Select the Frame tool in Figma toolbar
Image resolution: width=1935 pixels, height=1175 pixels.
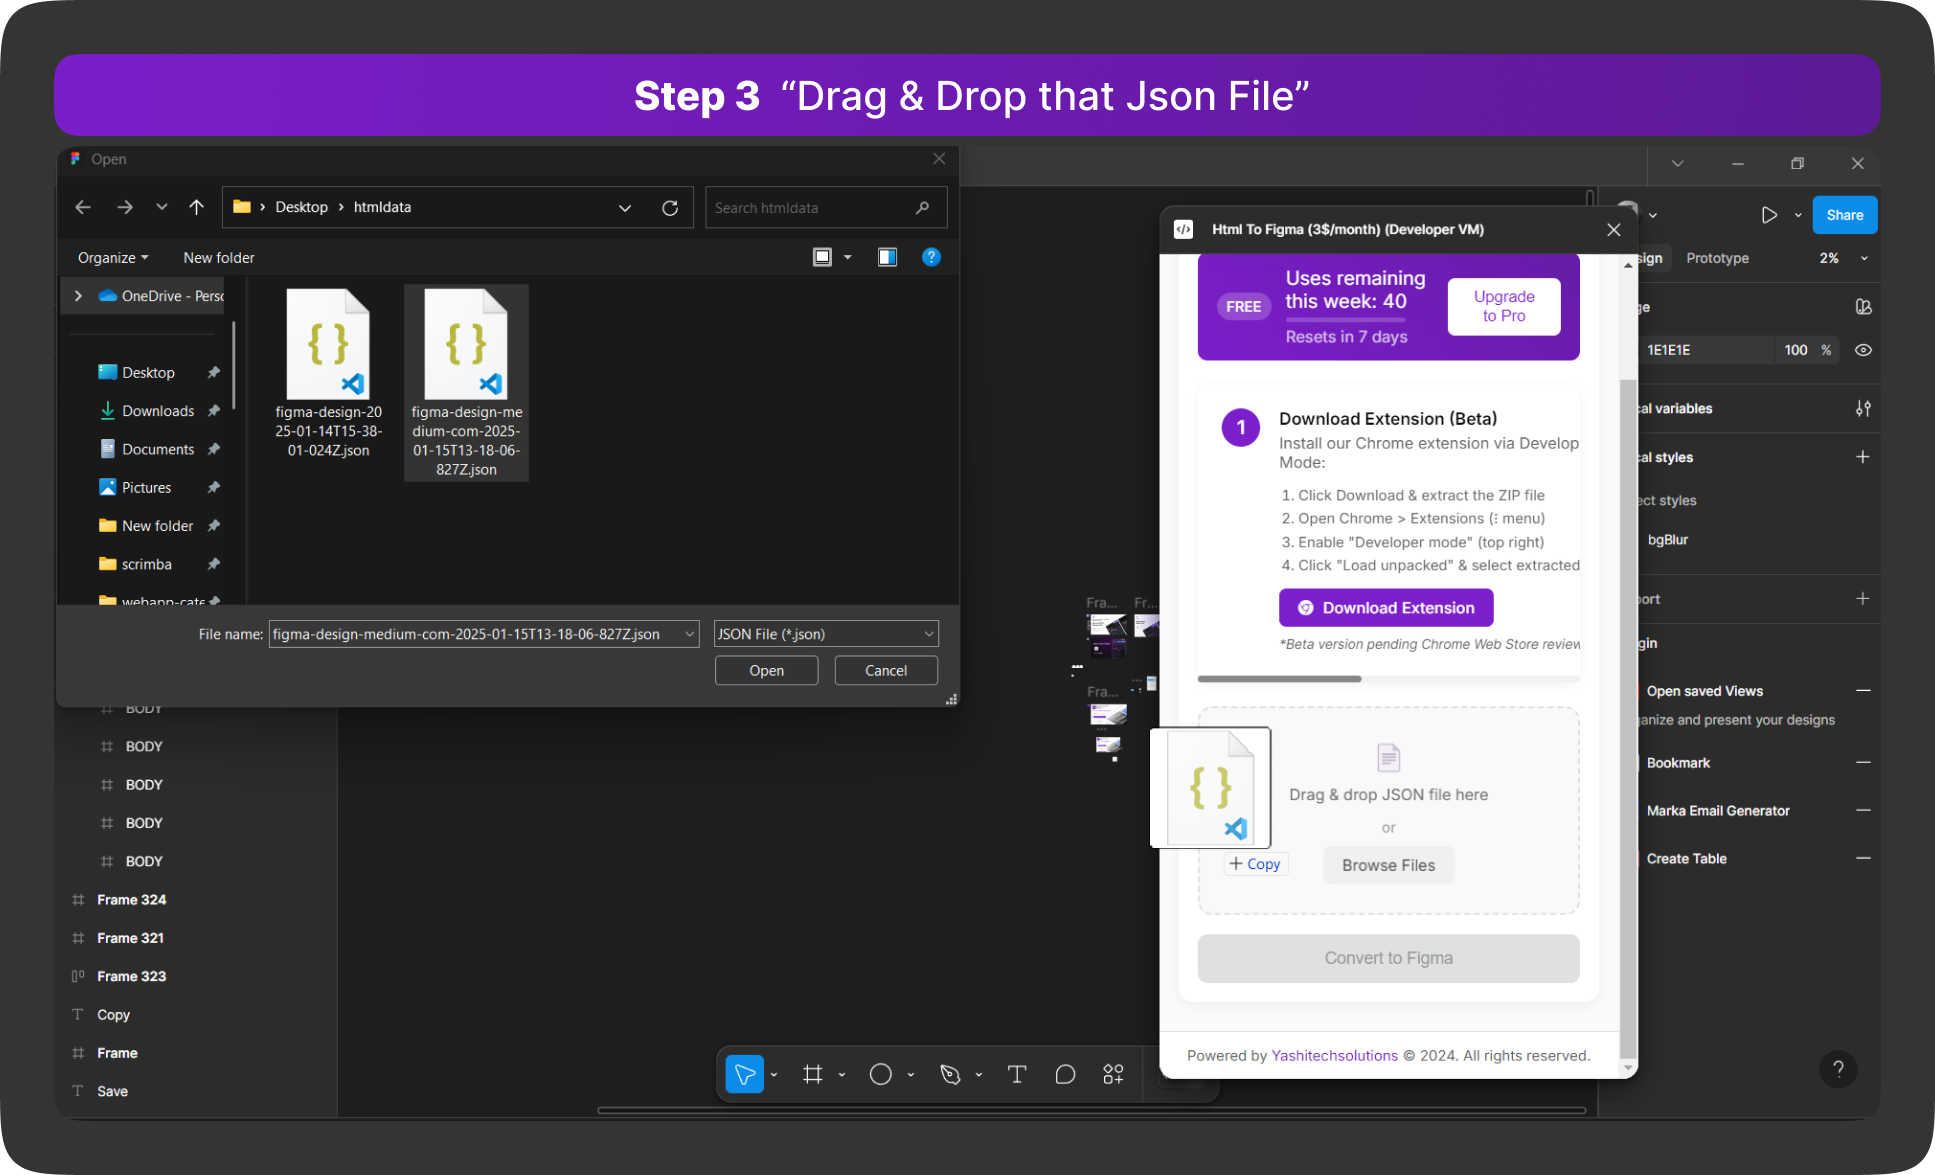tap(812, 1074)
